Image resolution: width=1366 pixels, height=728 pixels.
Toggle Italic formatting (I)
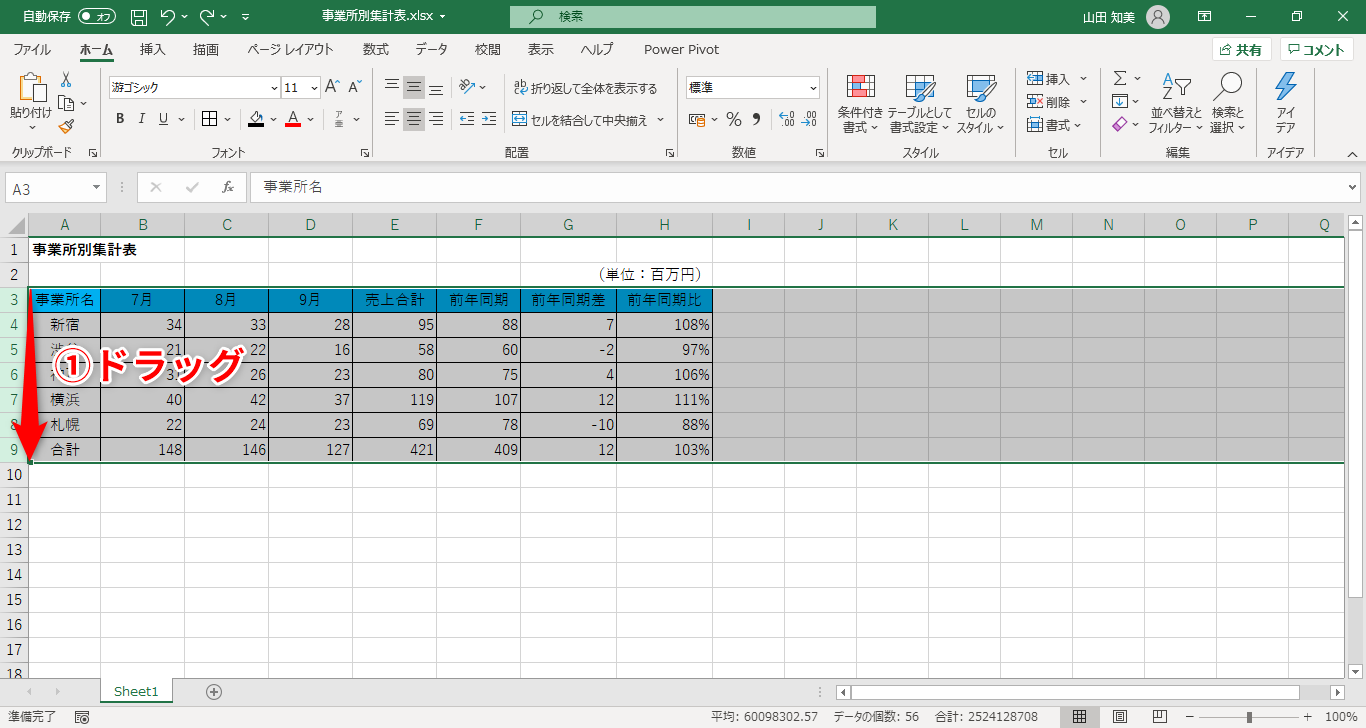[x=141, y=119]
